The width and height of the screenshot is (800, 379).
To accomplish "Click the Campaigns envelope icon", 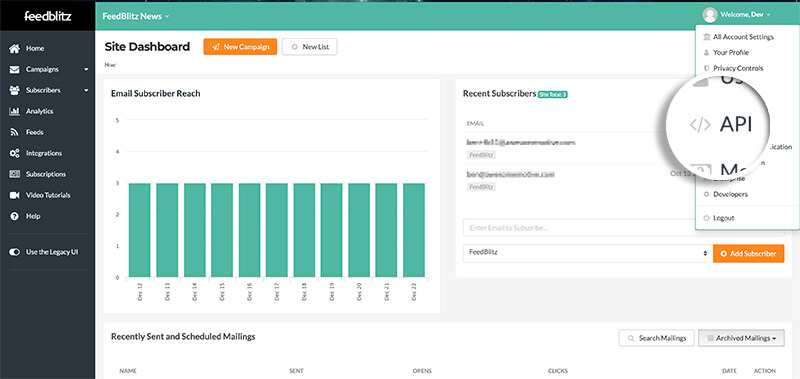I will coord(15,69).
